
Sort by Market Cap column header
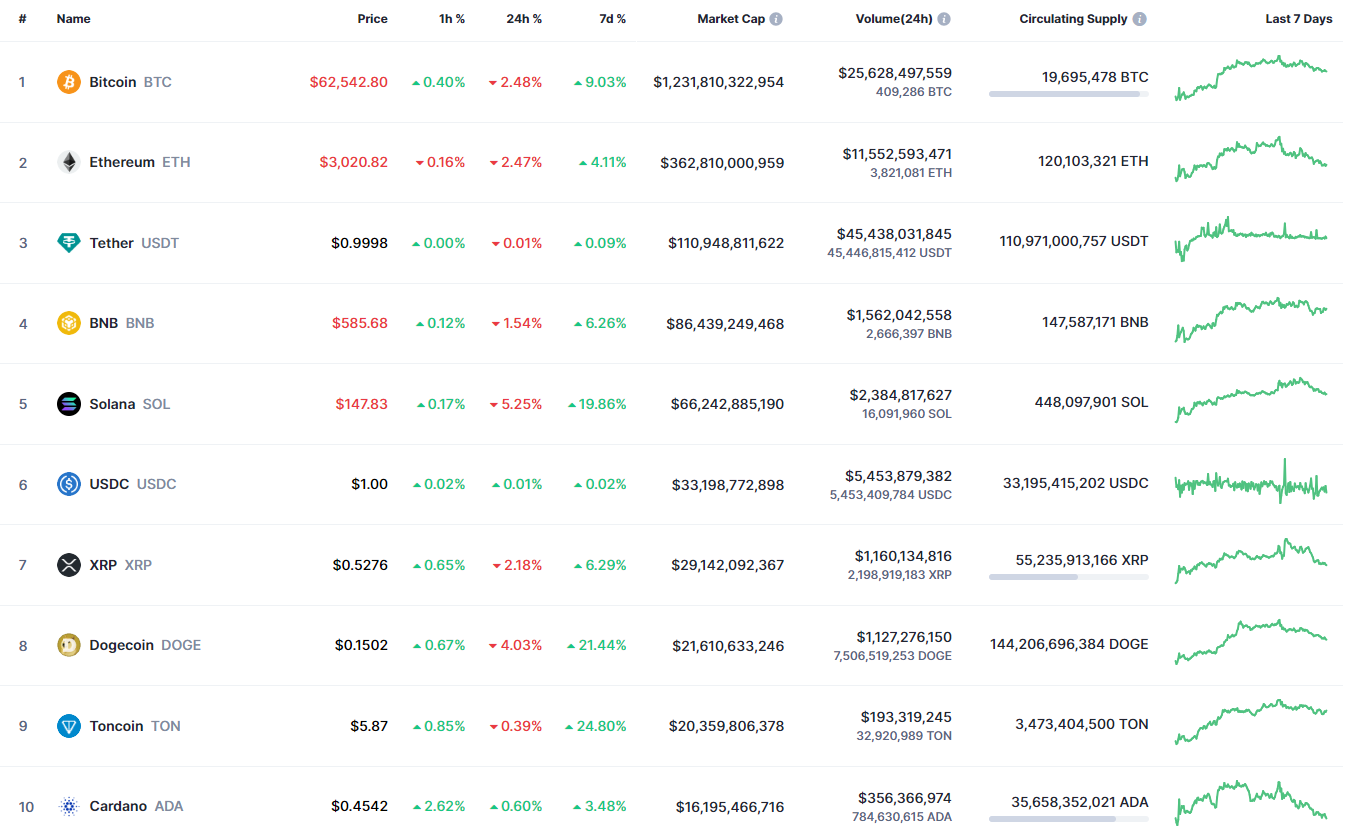coord(731,19)
